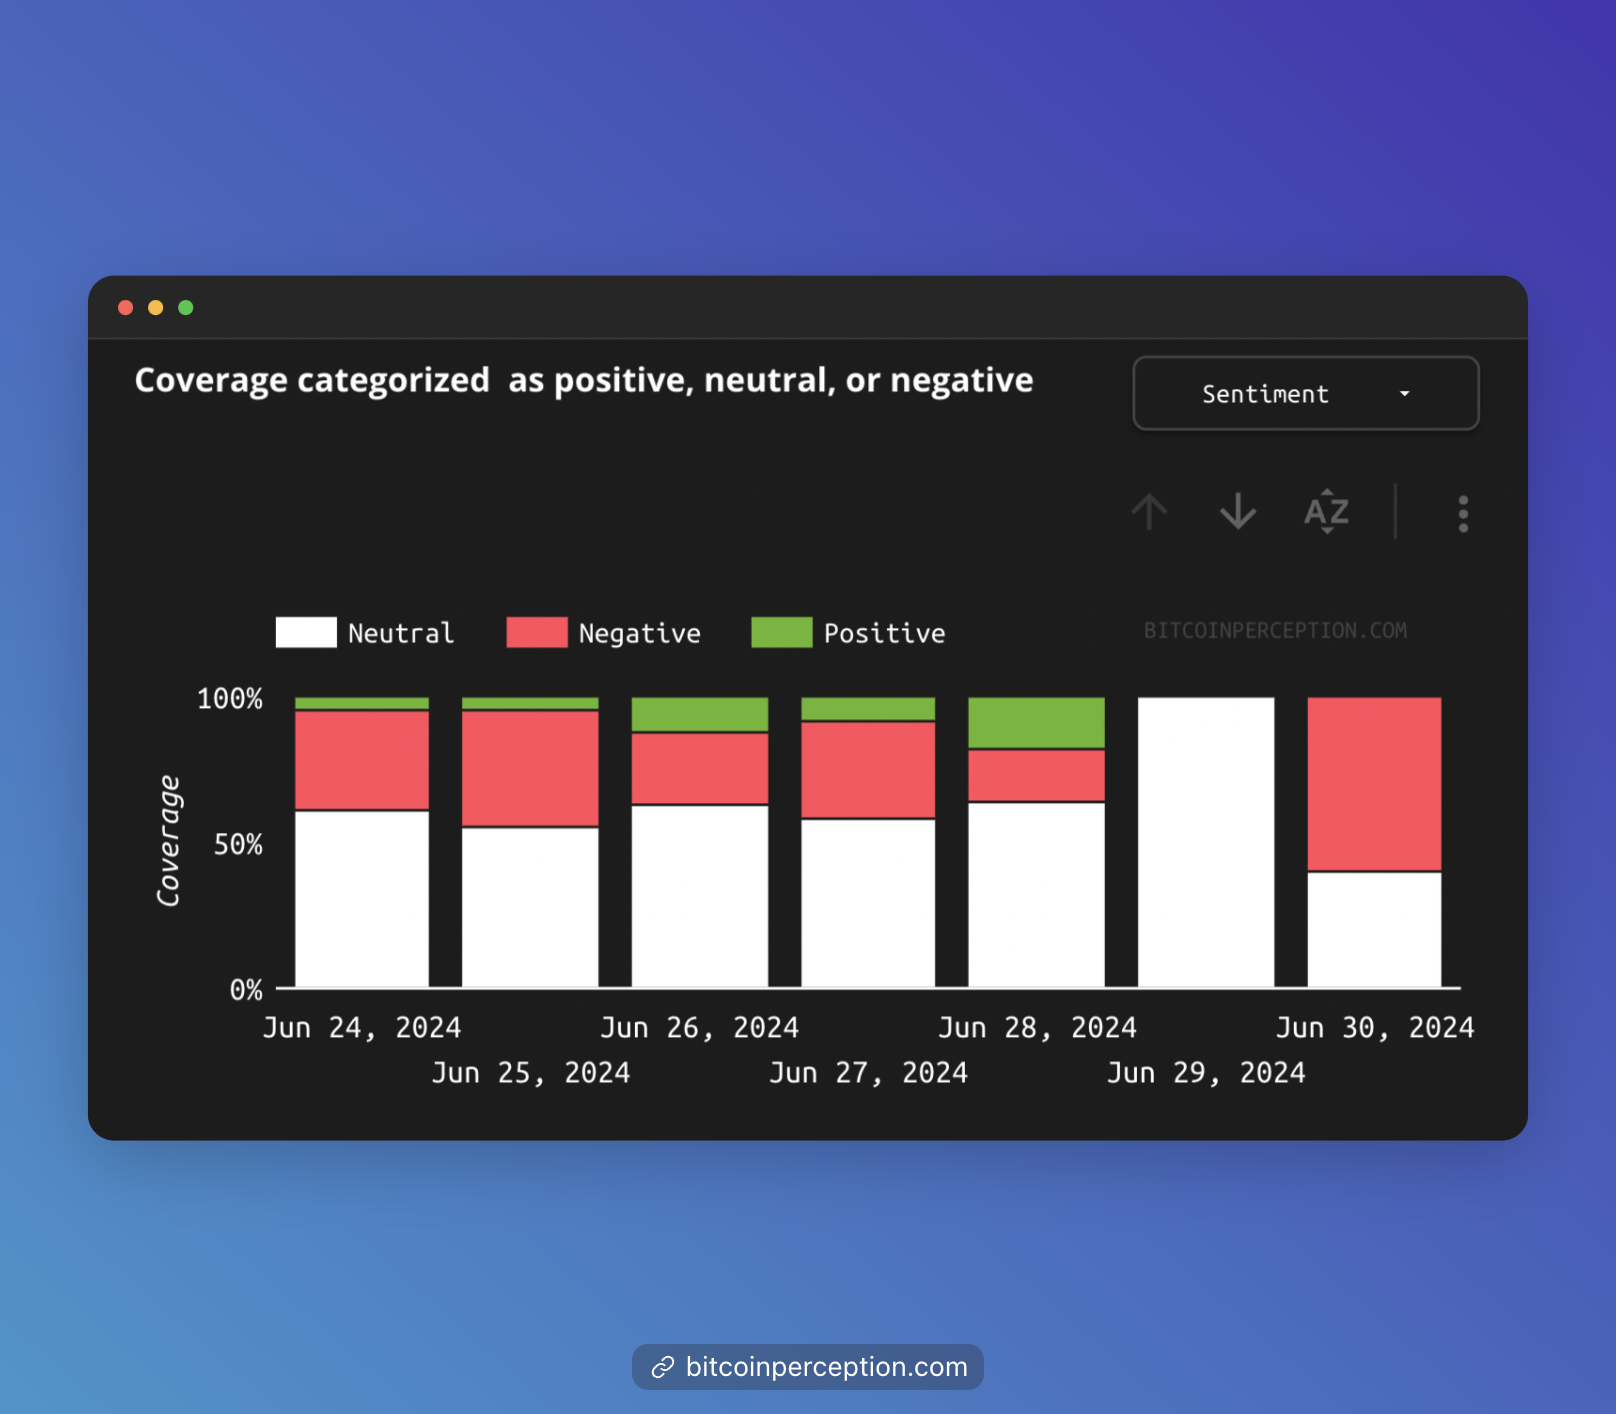This screenshot has width=1616, height=1414.
Task: Click the red close window dot
Action: 126,308
